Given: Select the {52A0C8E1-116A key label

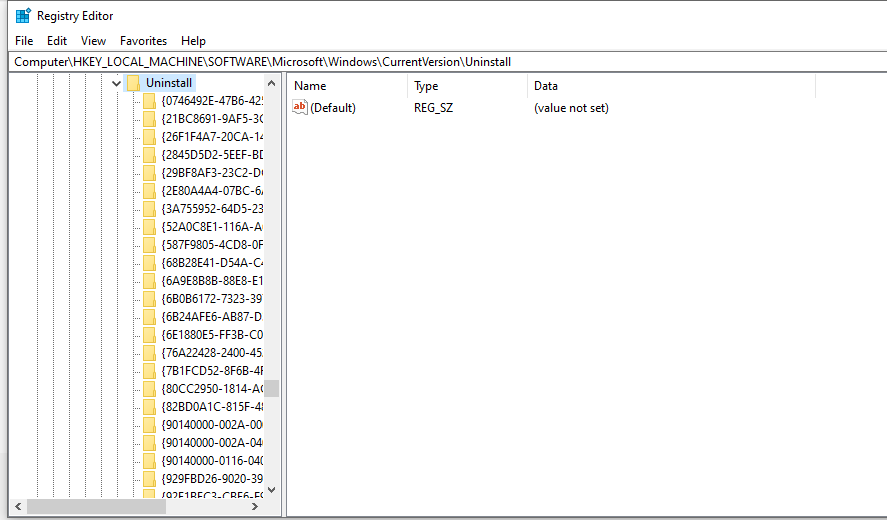Looking at the screenshot, I should point(212,227).
